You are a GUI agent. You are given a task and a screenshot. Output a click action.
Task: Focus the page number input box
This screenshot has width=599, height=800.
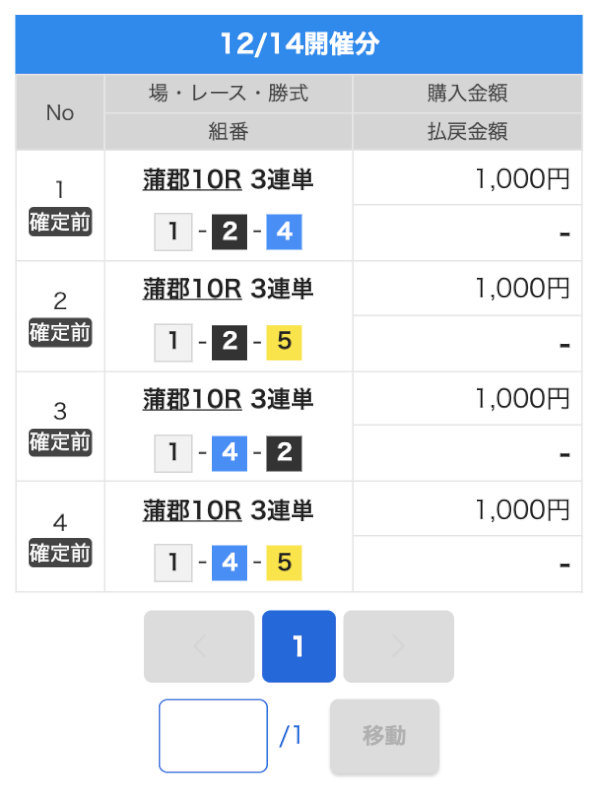pos(213,736)
